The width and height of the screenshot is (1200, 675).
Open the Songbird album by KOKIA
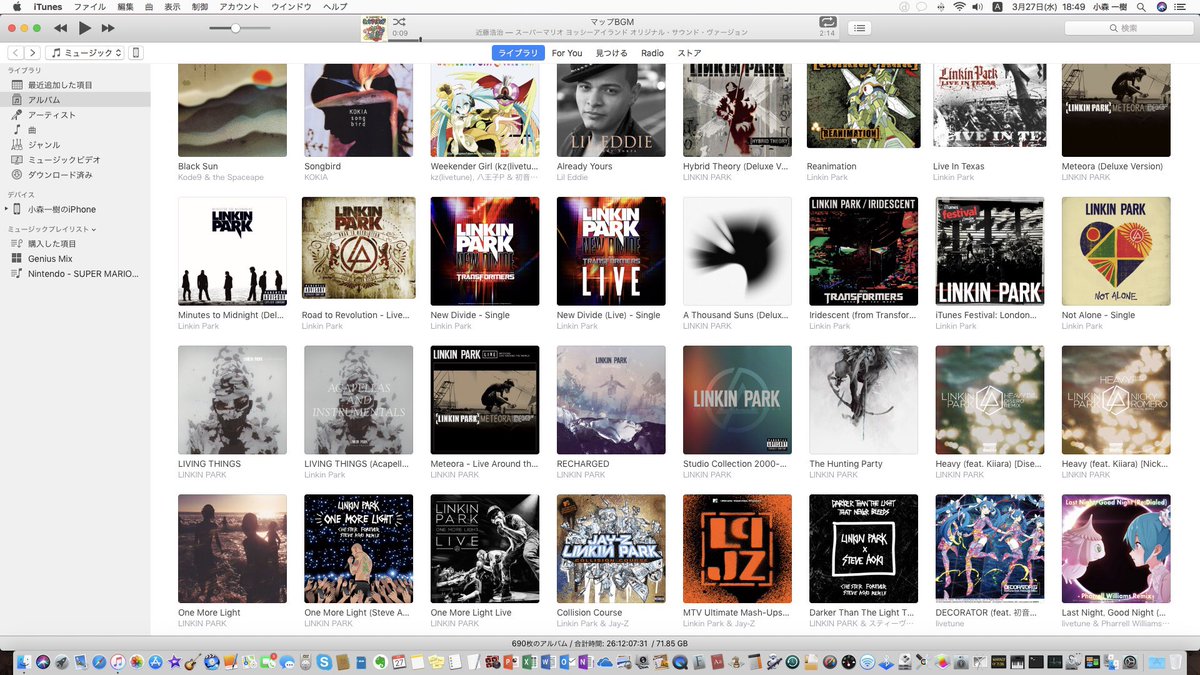pos(358,110)
